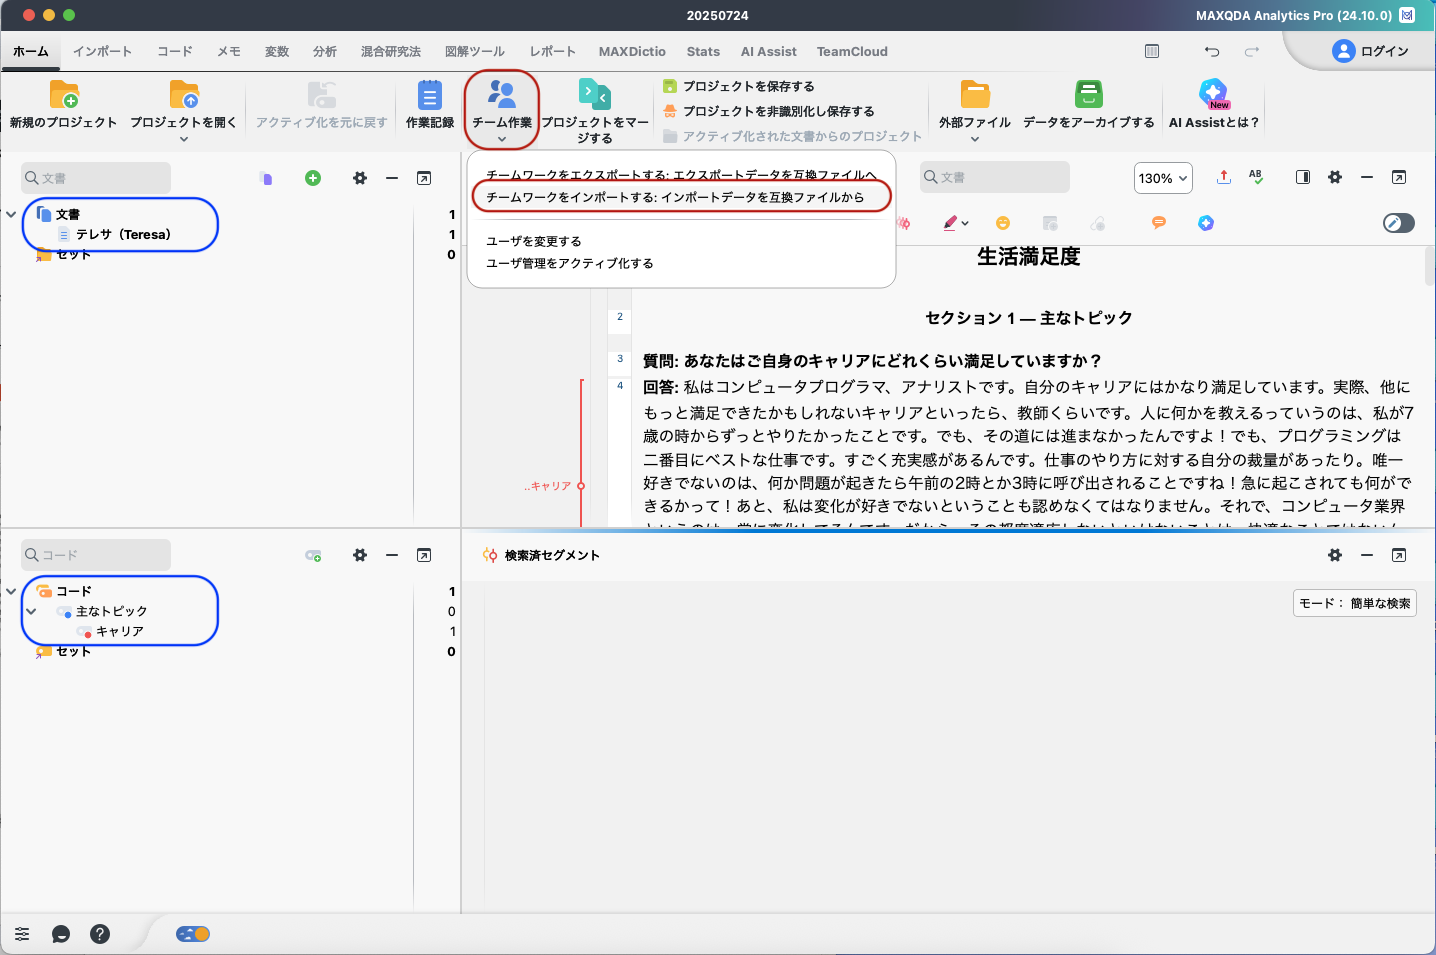
Task: Open the 混合研究法 ribbon tab
Action: pos(391,51)
